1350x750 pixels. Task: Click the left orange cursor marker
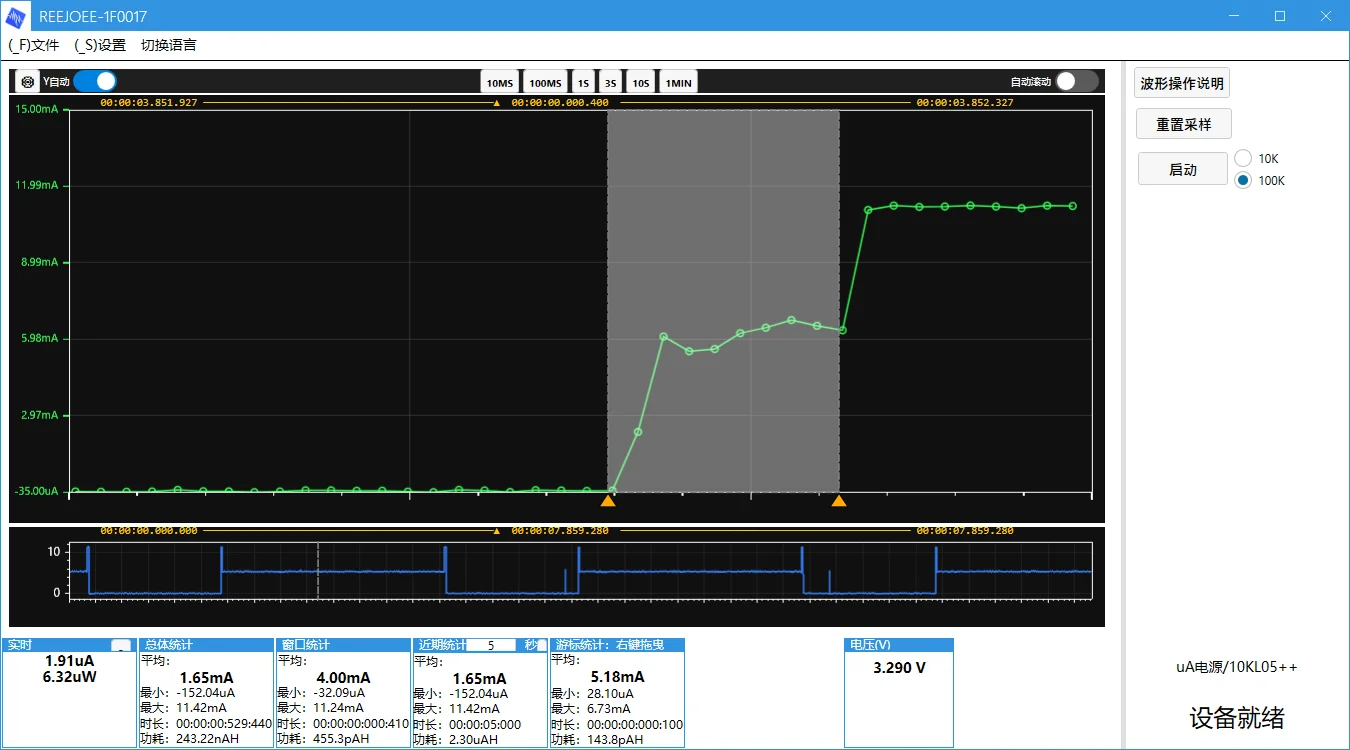click(x=608, y=500)
